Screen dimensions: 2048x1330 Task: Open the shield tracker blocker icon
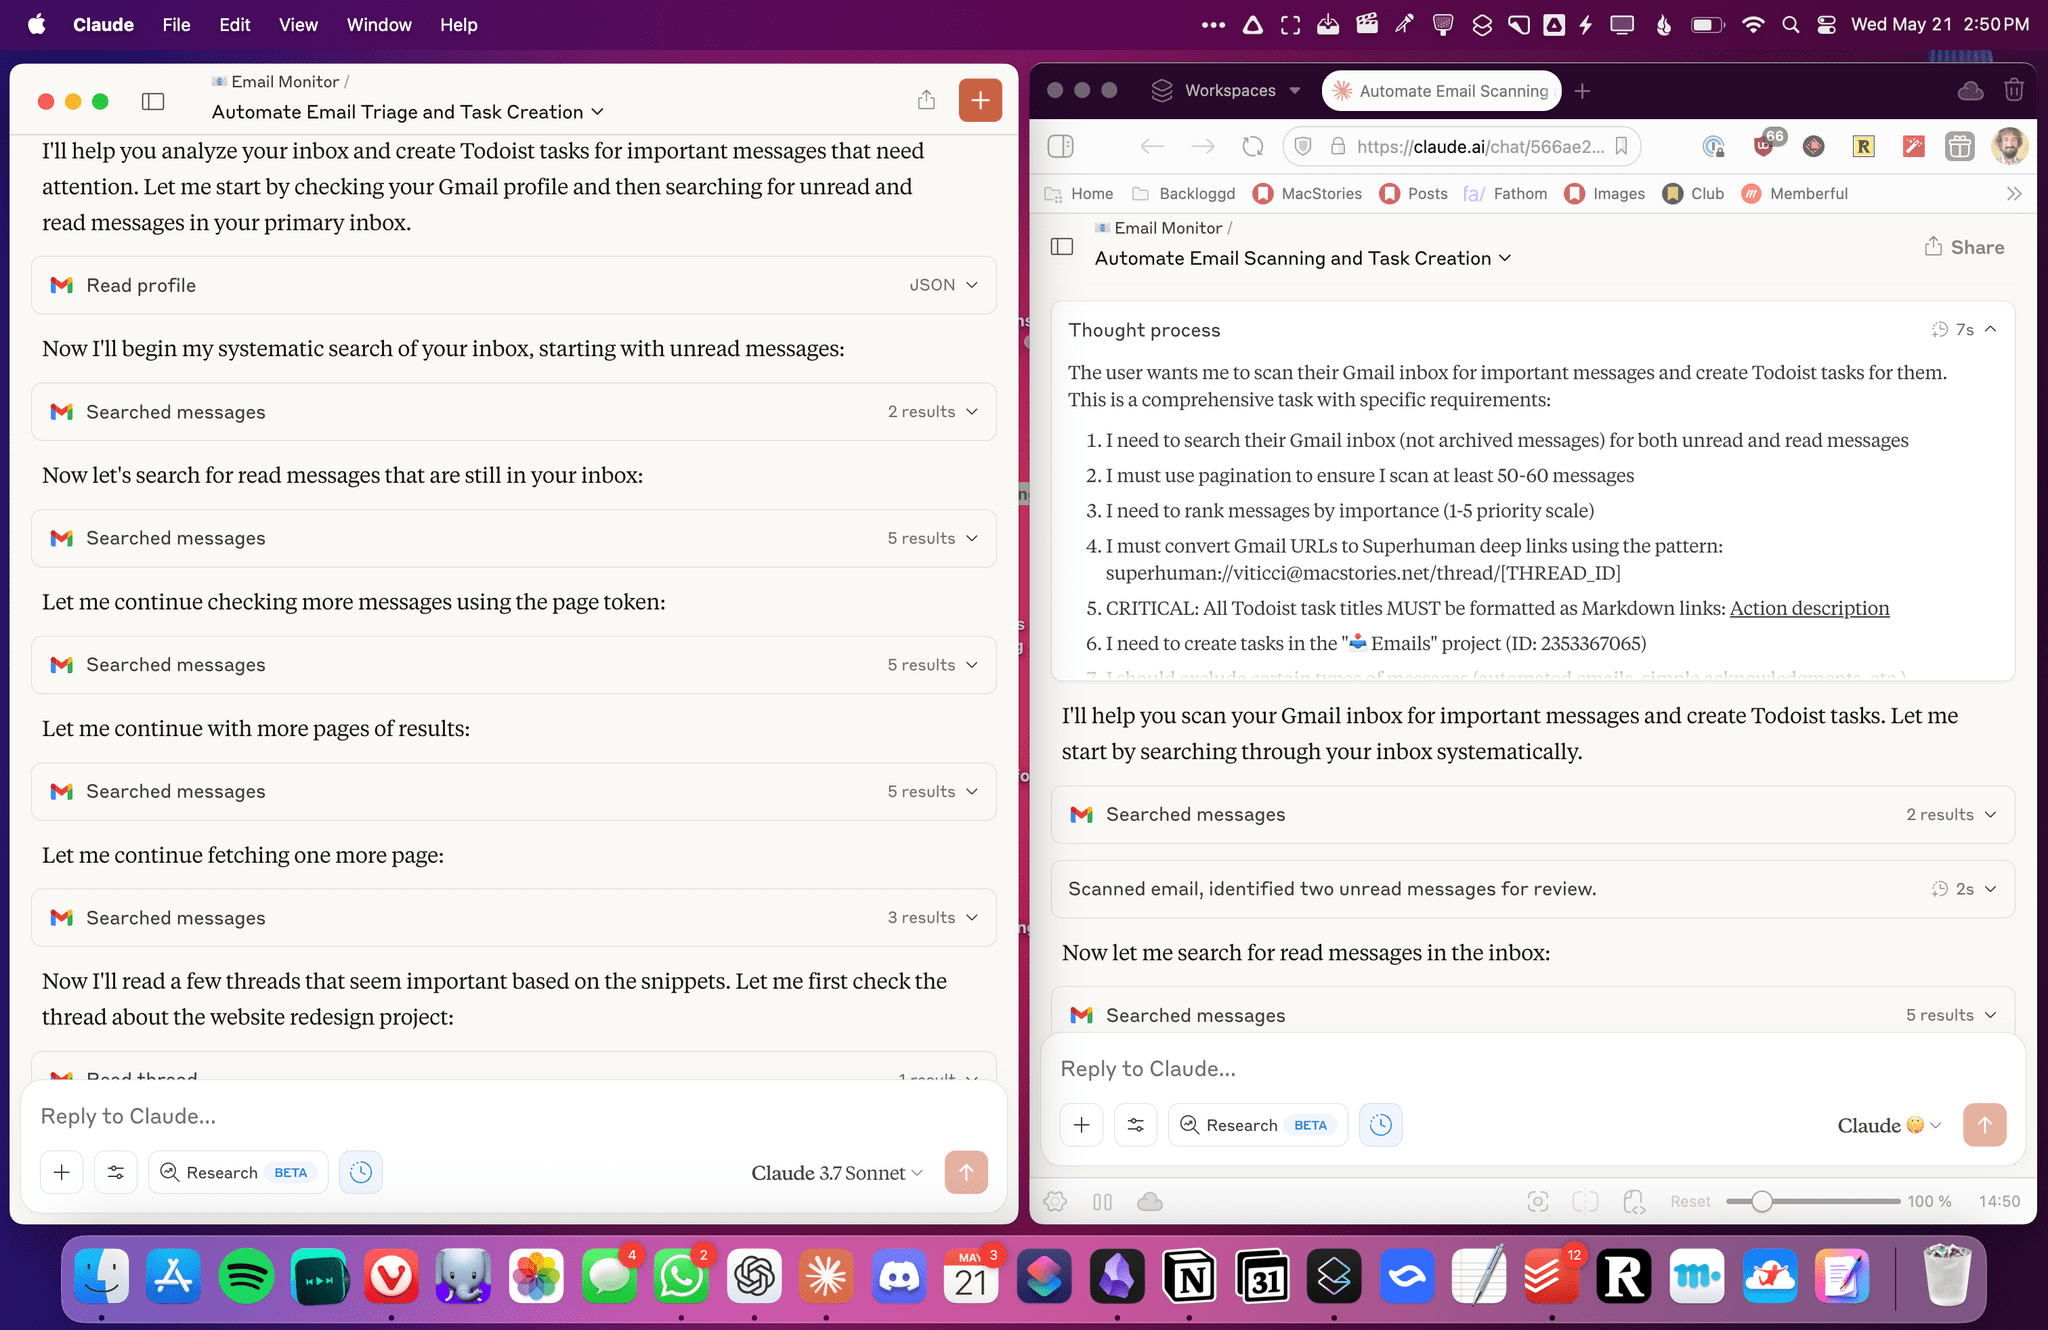[x=1303, y=146]
